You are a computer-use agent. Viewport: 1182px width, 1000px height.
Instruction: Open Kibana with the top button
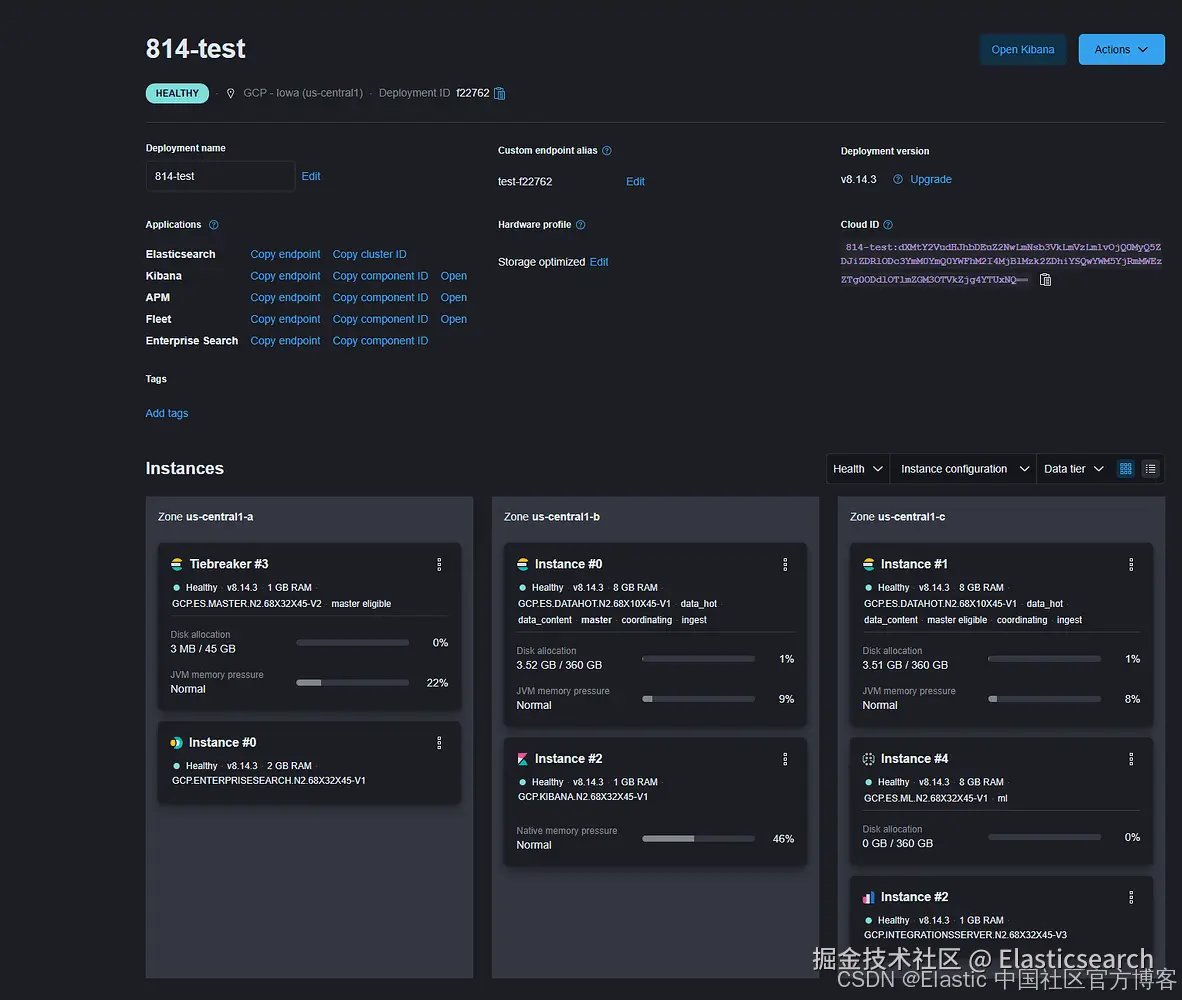(x=1022, y=50)
